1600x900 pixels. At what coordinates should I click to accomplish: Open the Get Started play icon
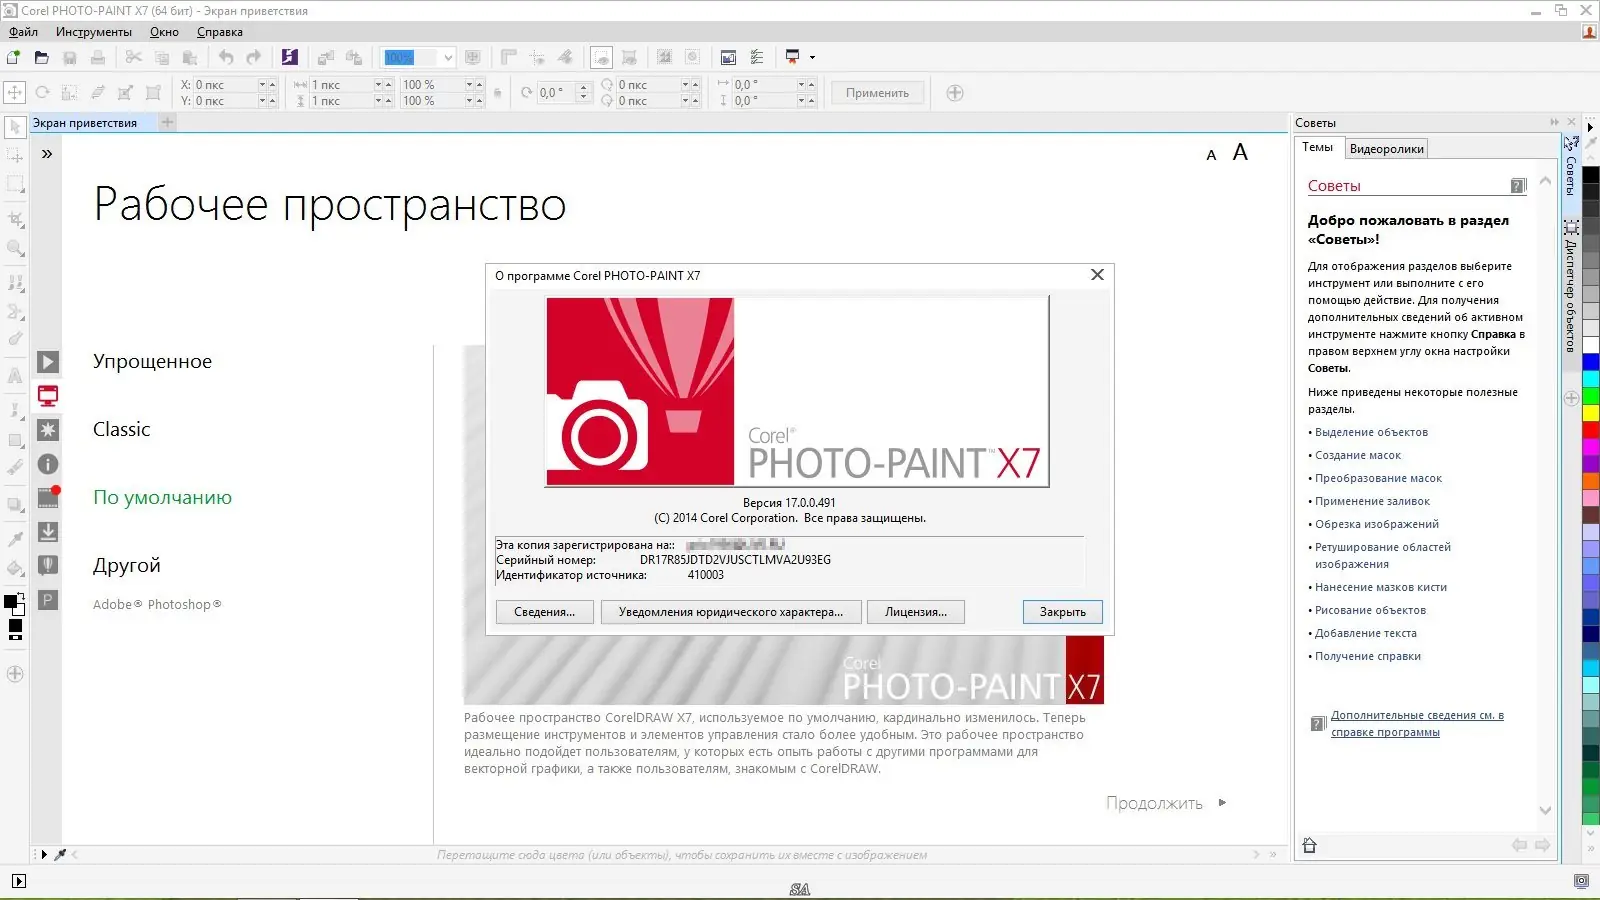[48, 362]
